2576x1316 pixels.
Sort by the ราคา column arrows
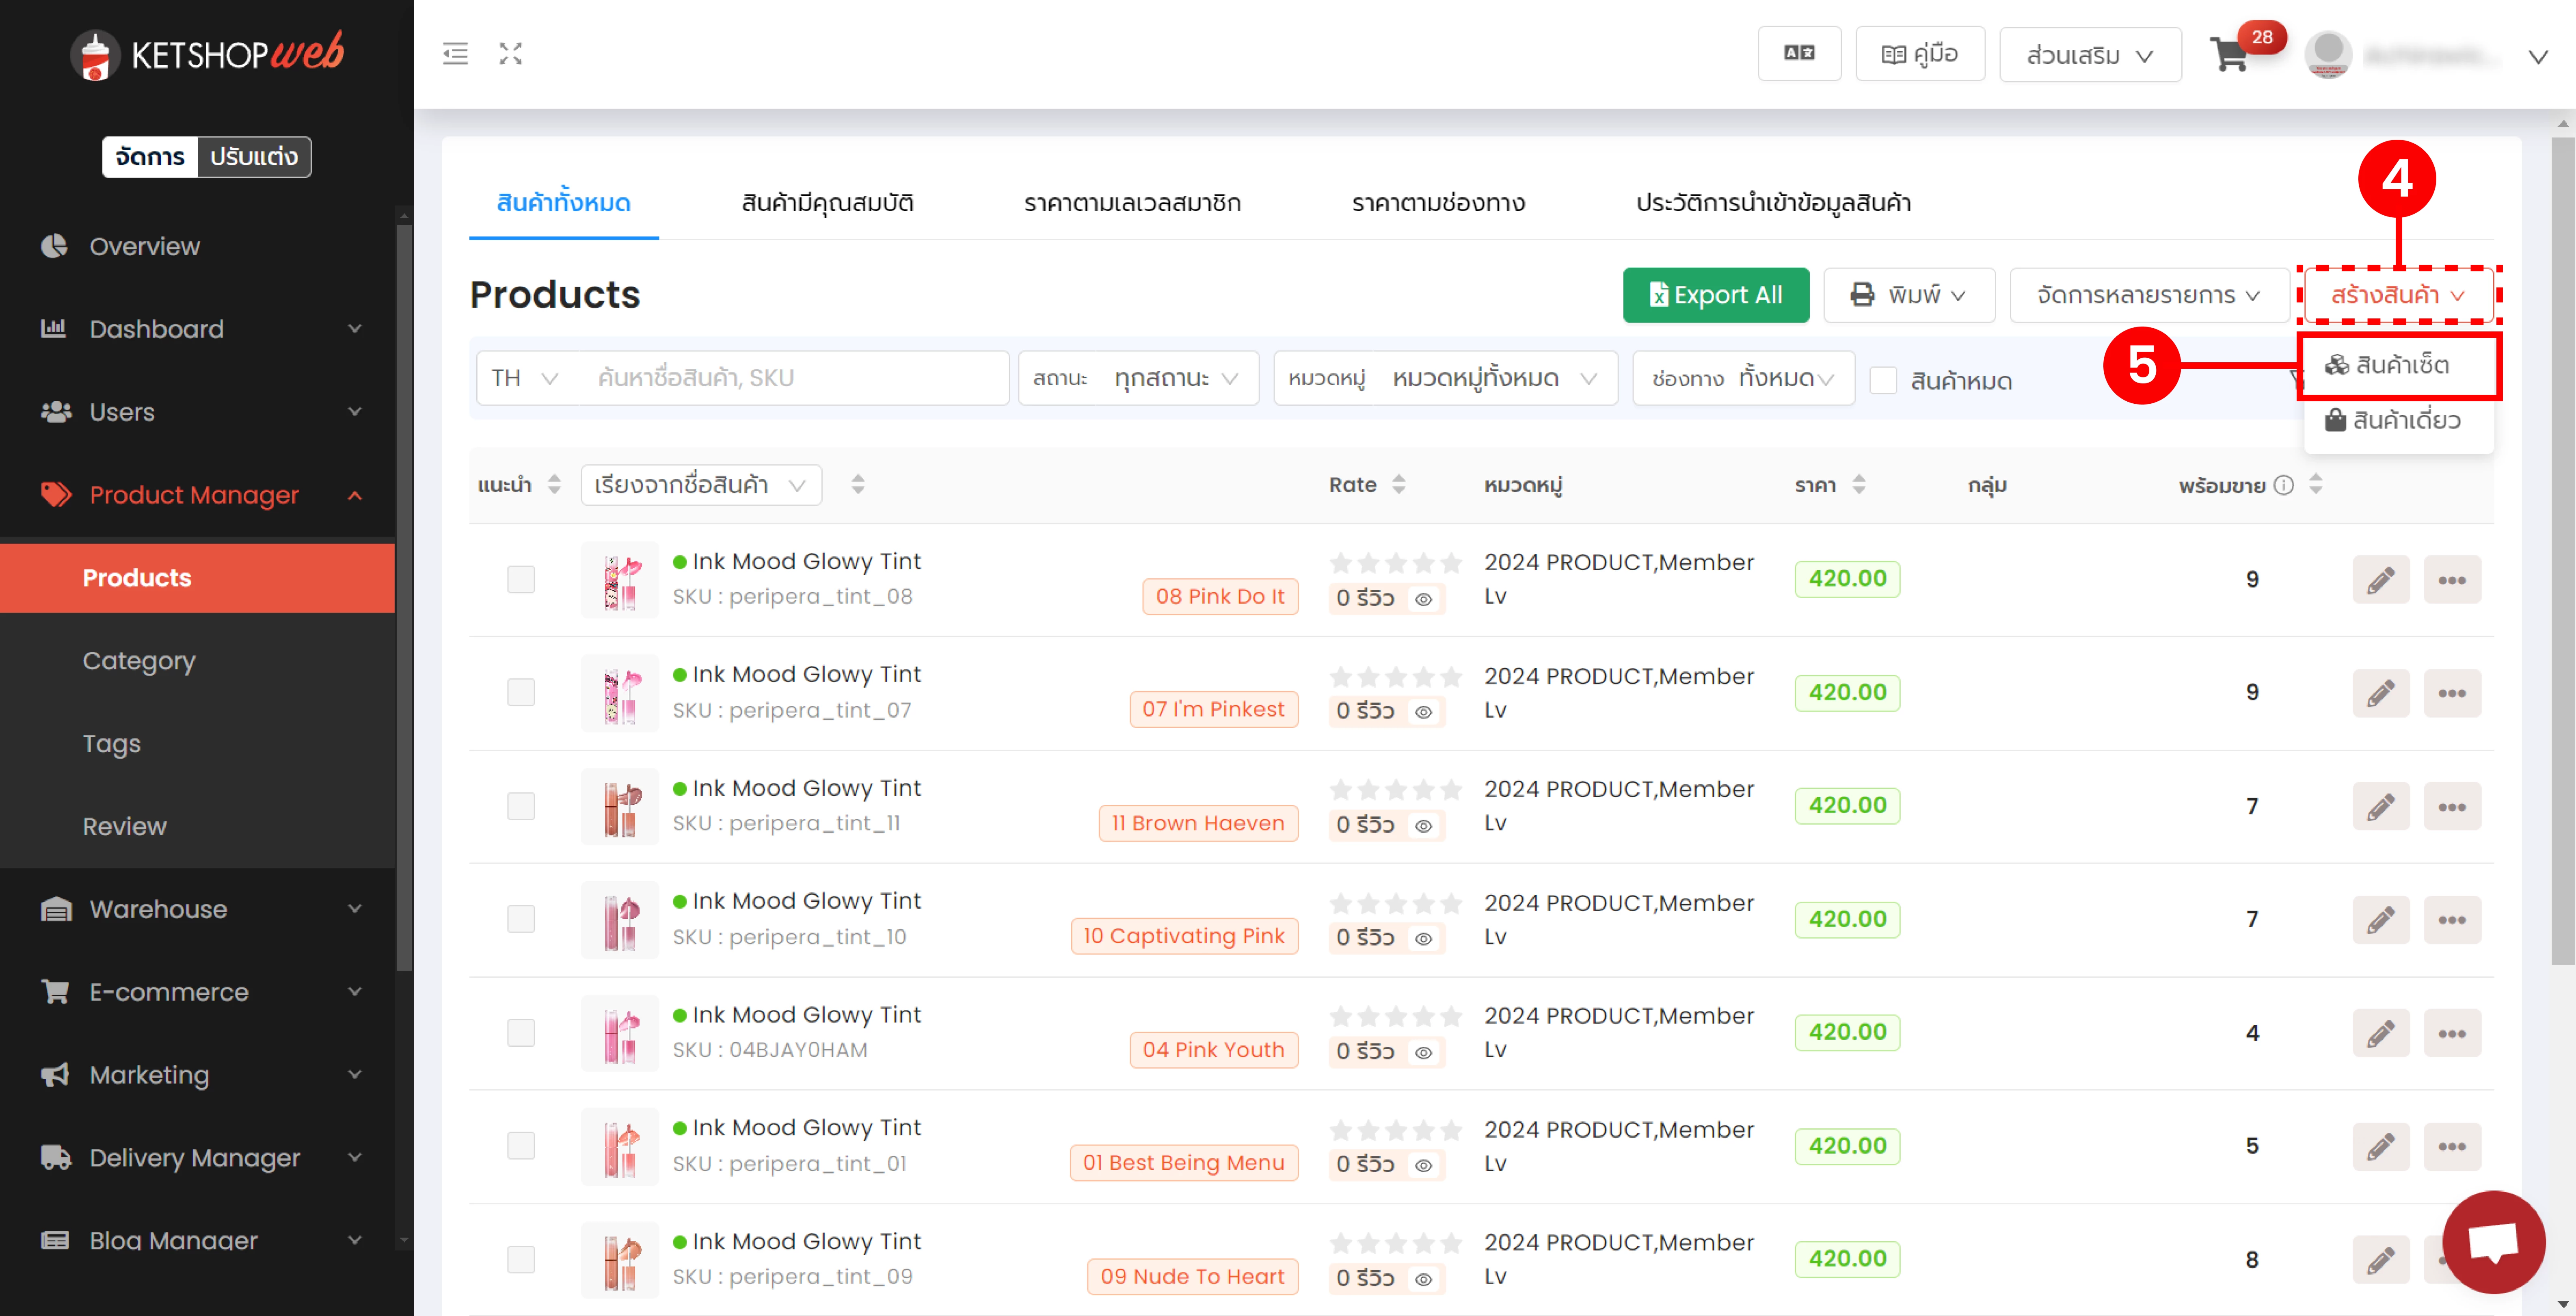tap(1859, 485)
